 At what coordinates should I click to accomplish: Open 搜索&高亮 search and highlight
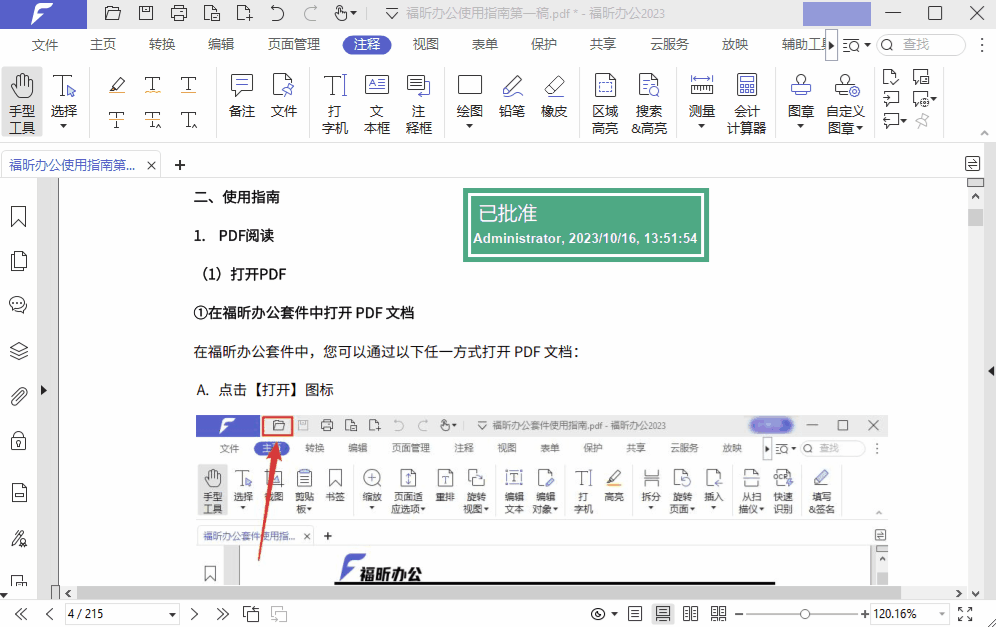[x=649, y=100]
